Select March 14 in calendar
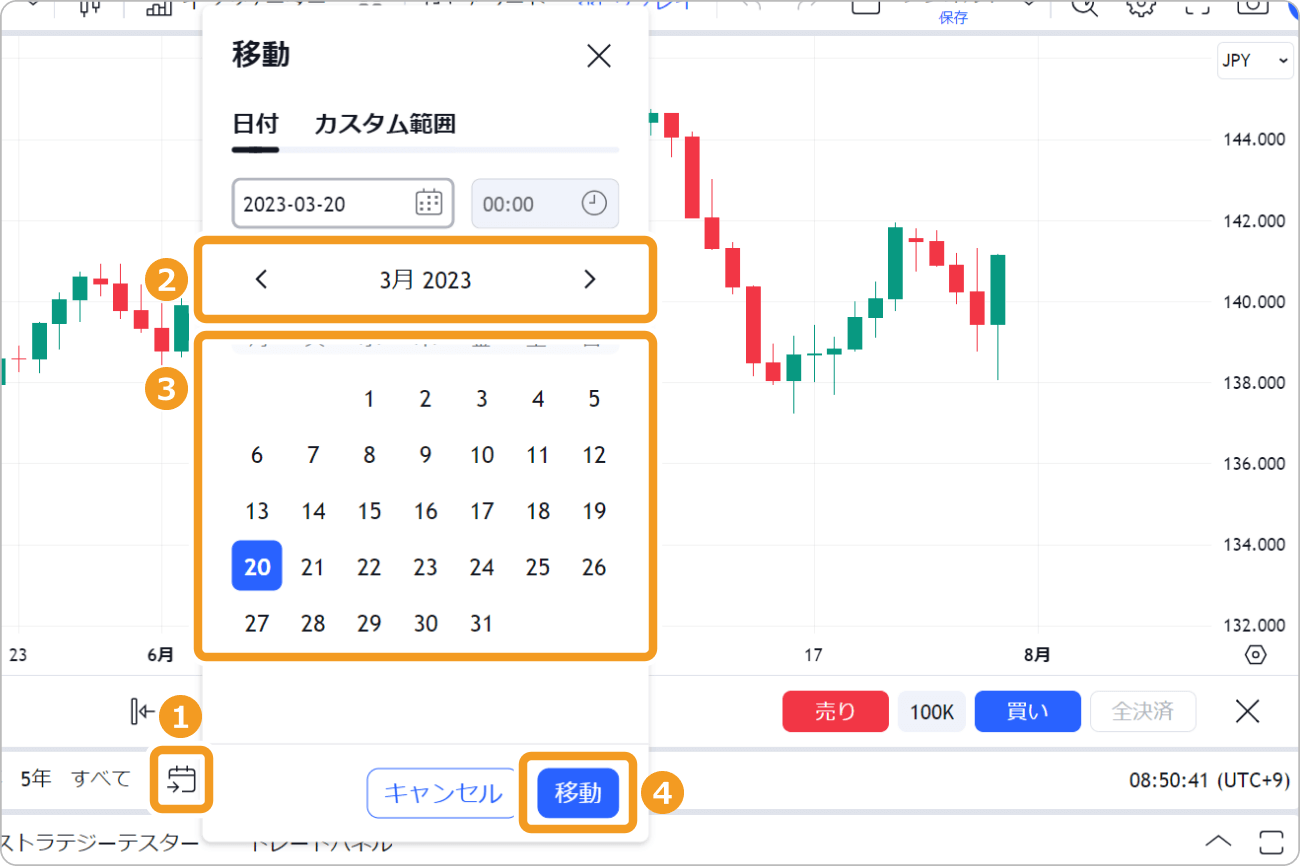The image size is (1300, 866). pyautogui.click(x=313, y=512)
